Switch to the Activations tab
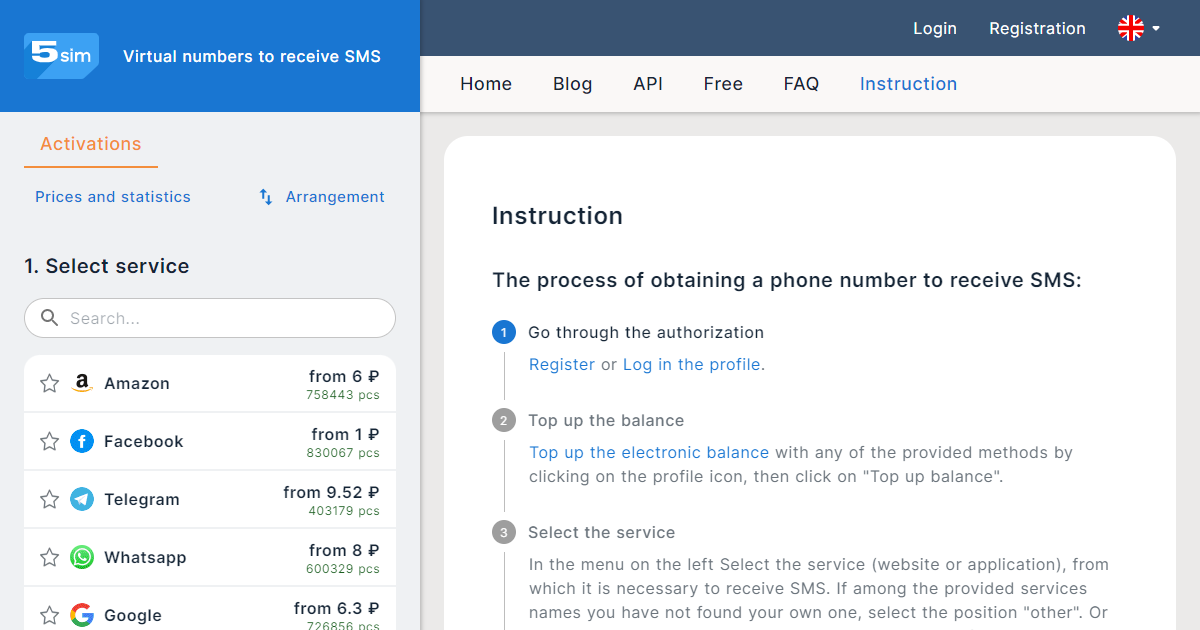The height and width of the screenshot is (630, 1200). pos(91,144)
